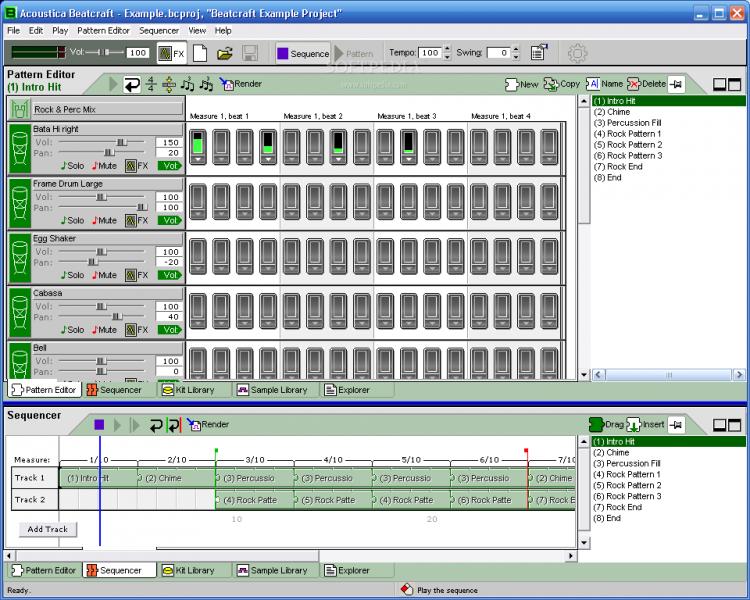Click the disabled save floppy disk icon

(250, 53)
